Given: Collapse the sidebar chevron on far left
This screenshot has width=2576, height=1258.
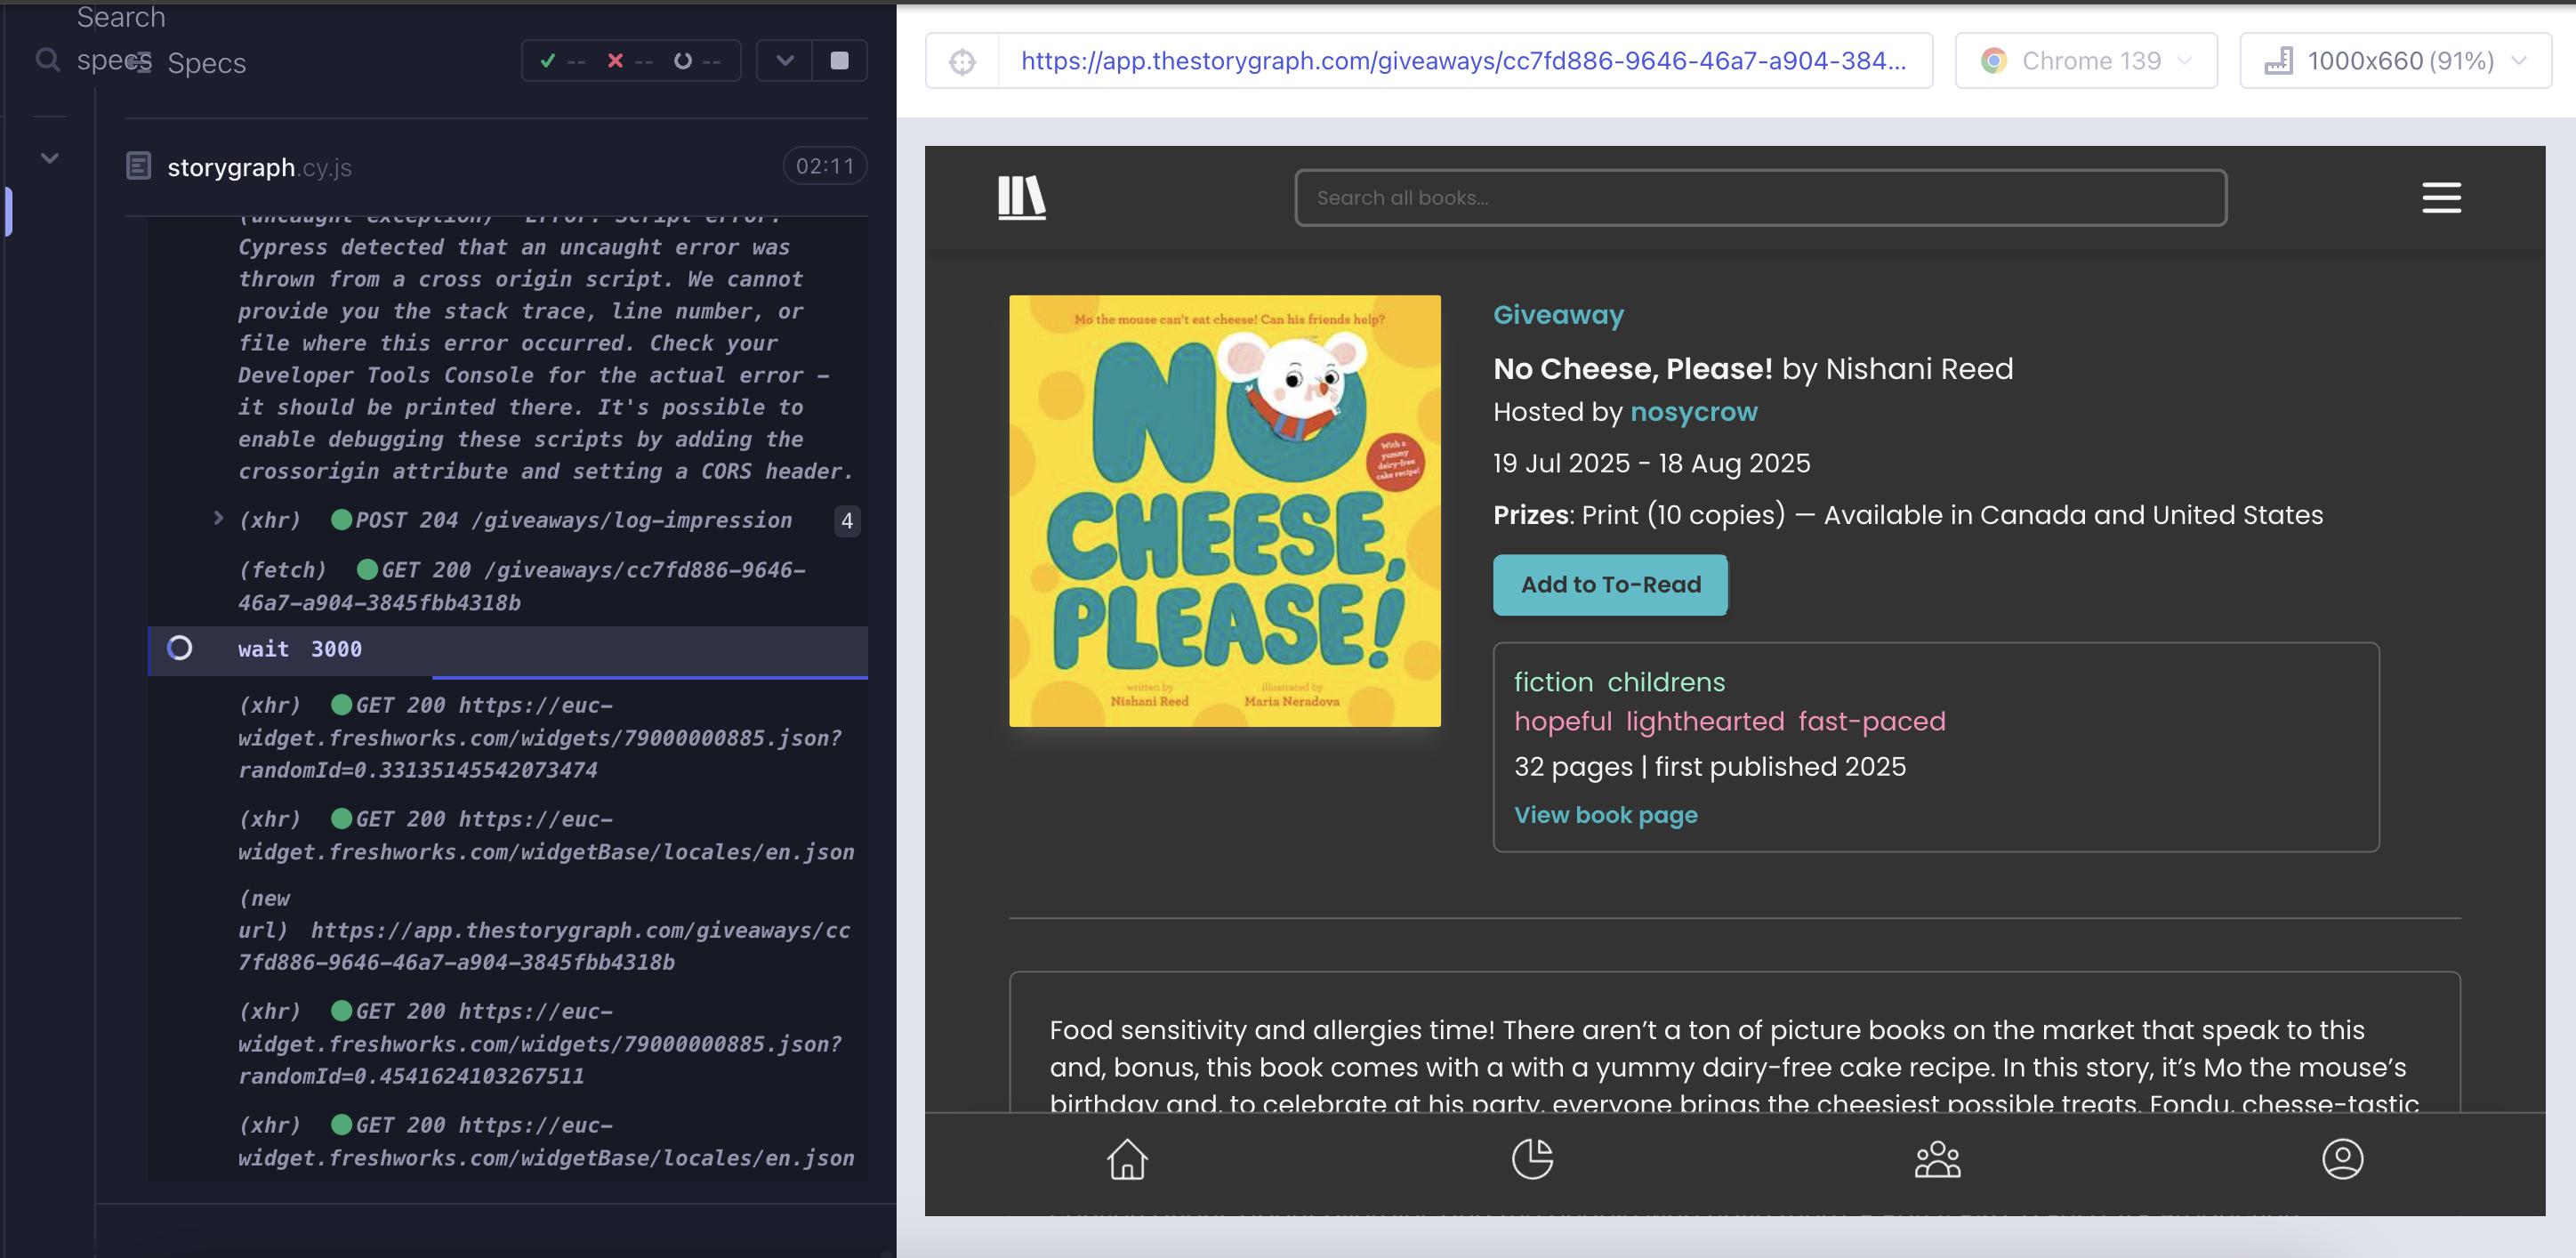Looking at the screenshot, I should (x=50, y=158).
